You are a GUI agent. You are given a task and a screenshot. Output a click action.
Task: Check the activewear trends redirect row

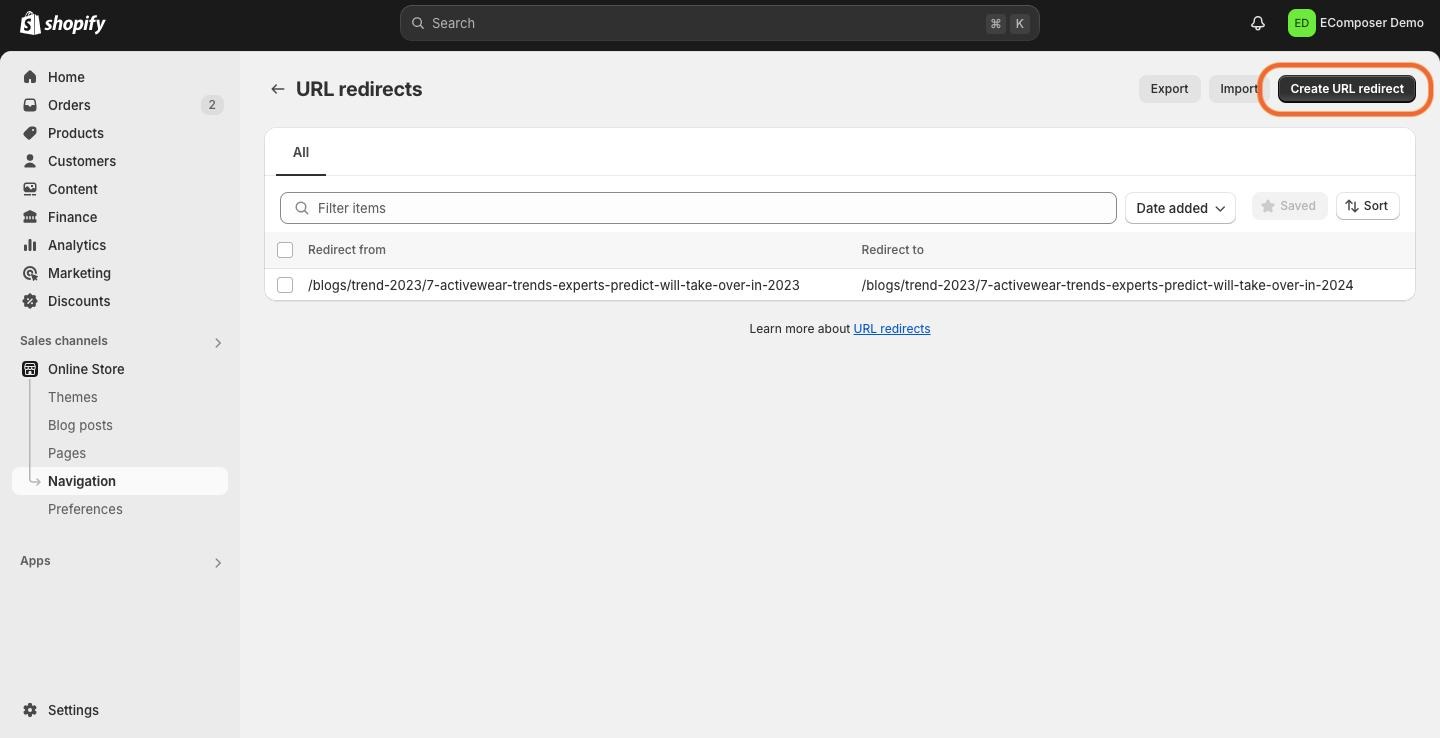click(x=285, y=285)
